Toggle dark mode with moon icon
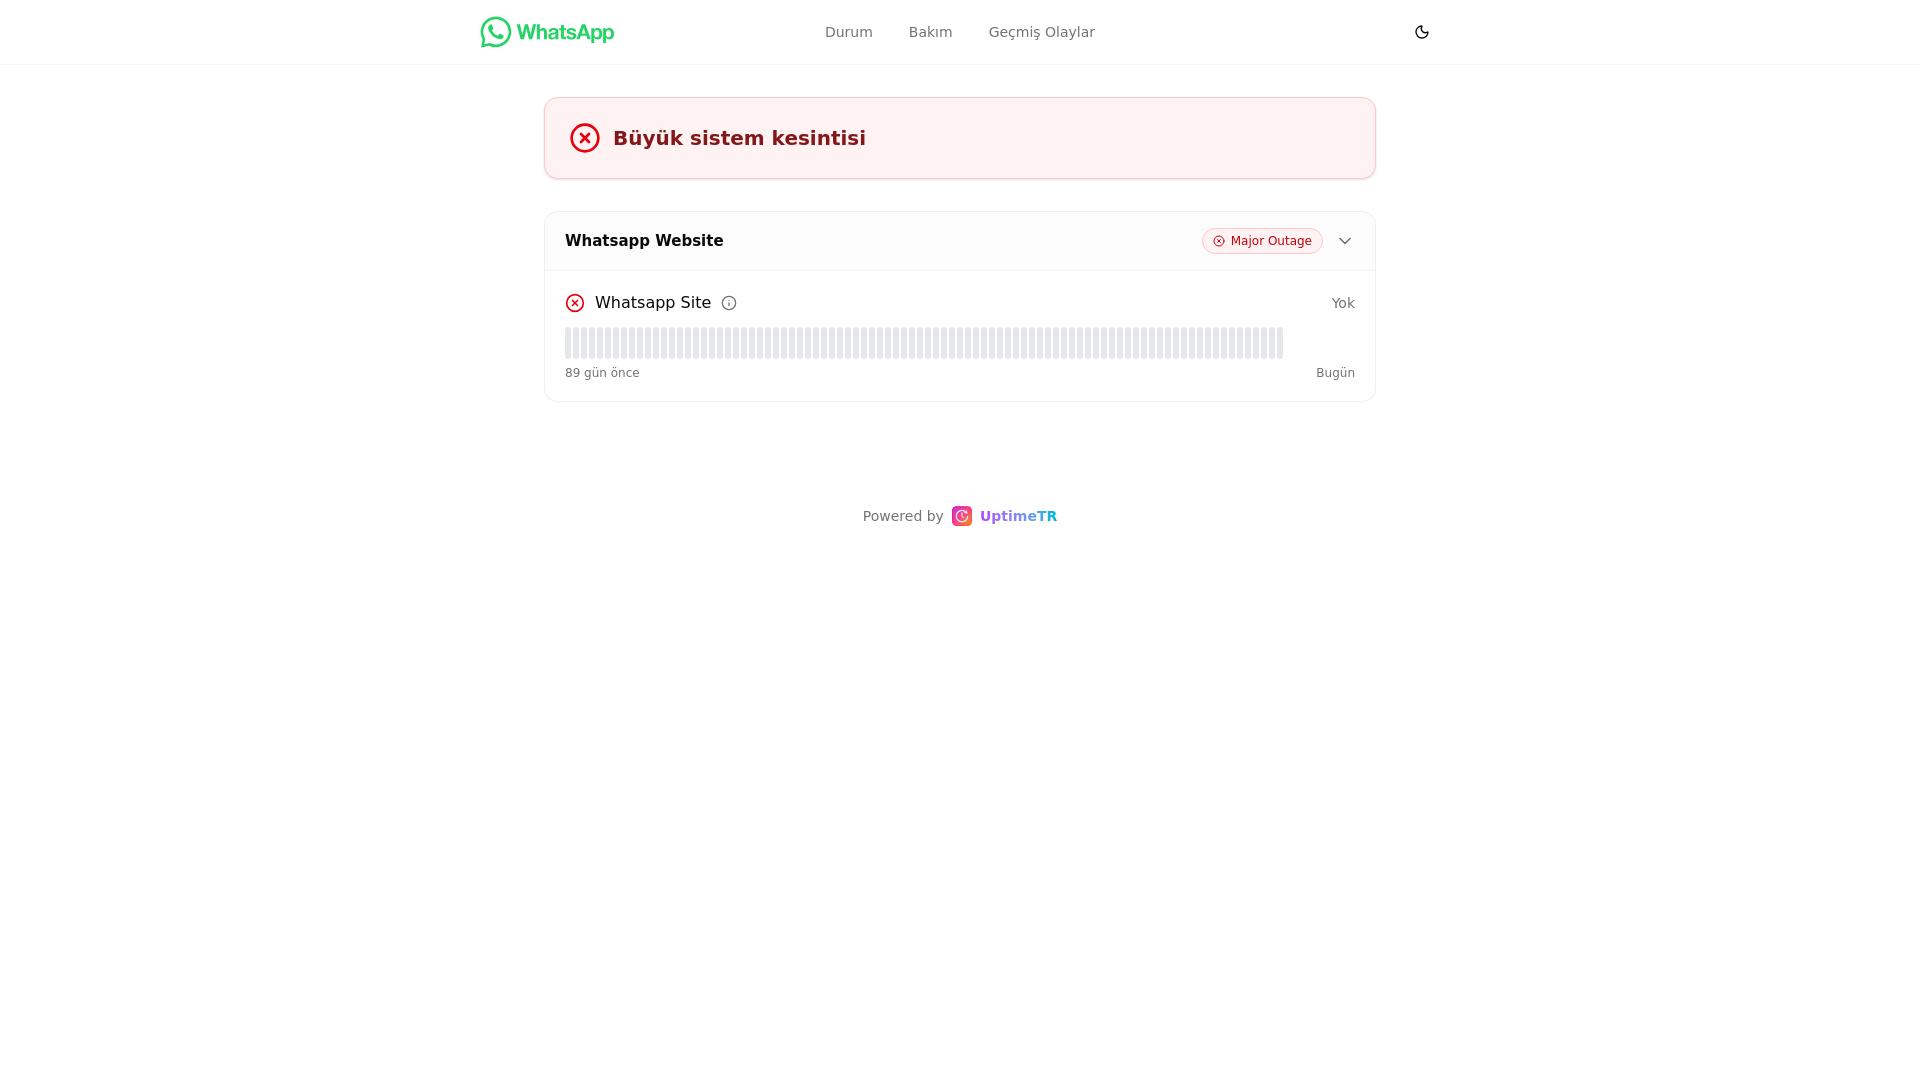The image size is (1920, 1080). click(x=1422, y=32)
